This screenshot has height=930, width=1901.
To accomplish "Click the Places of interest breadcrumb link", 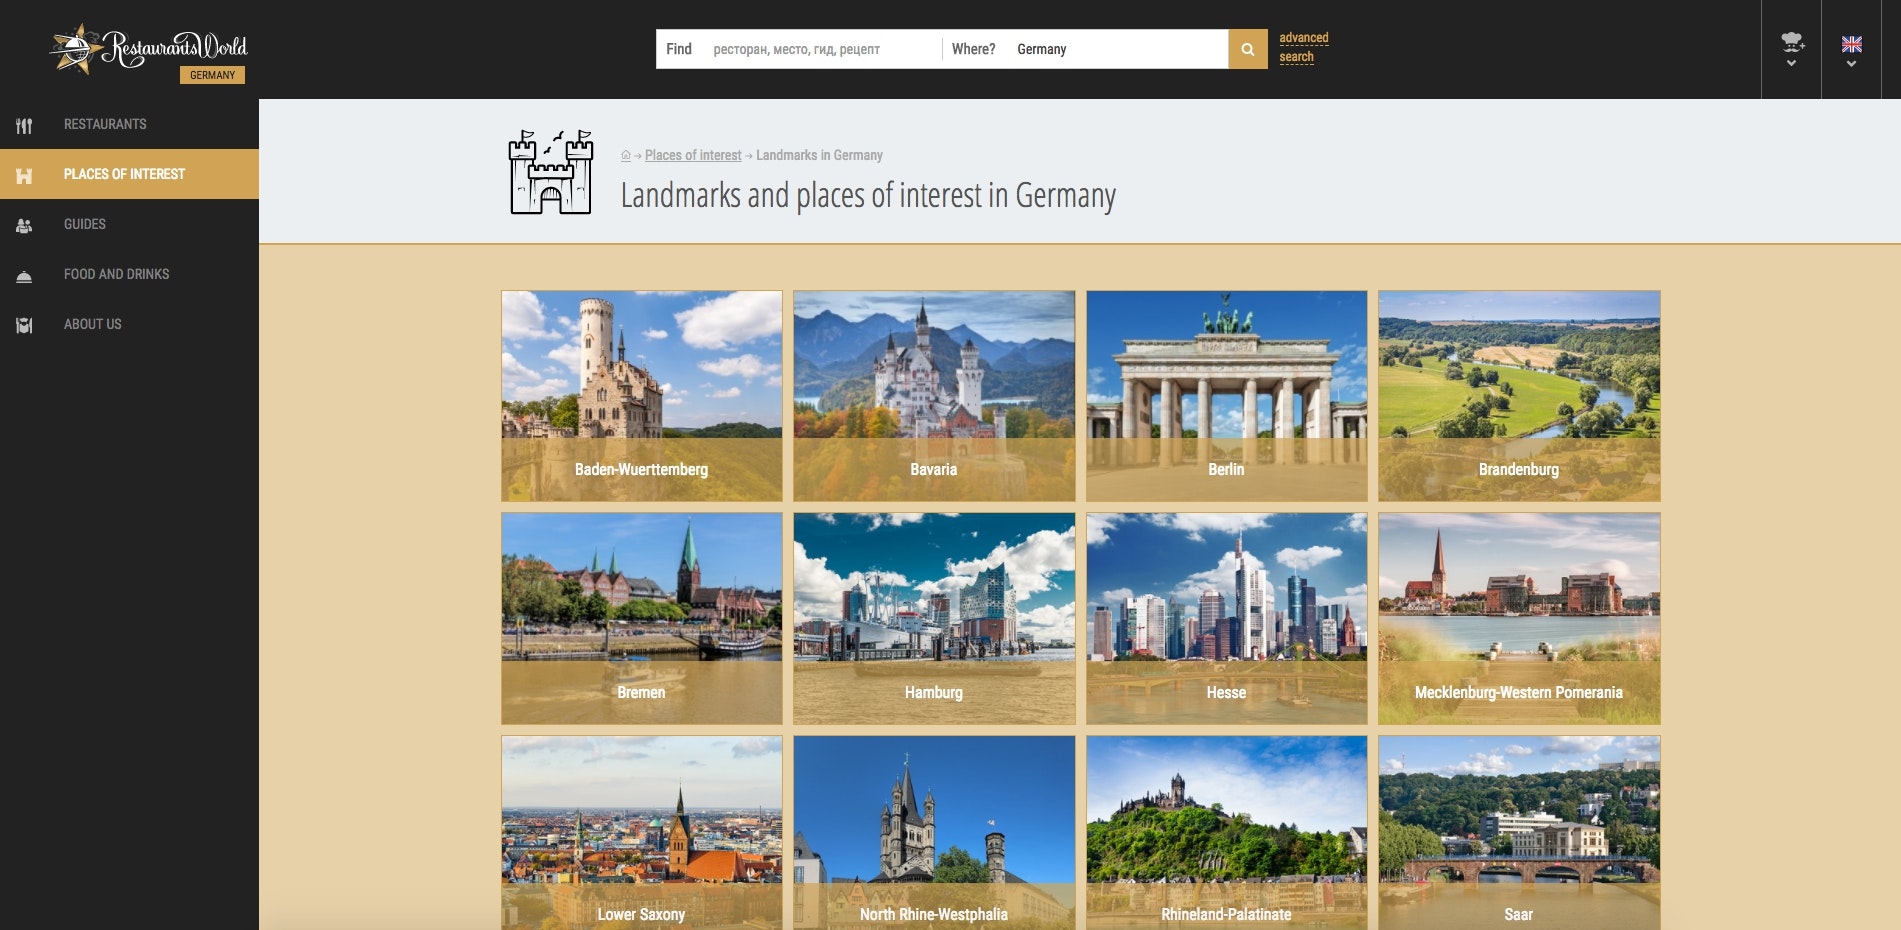I will [693, 155].
